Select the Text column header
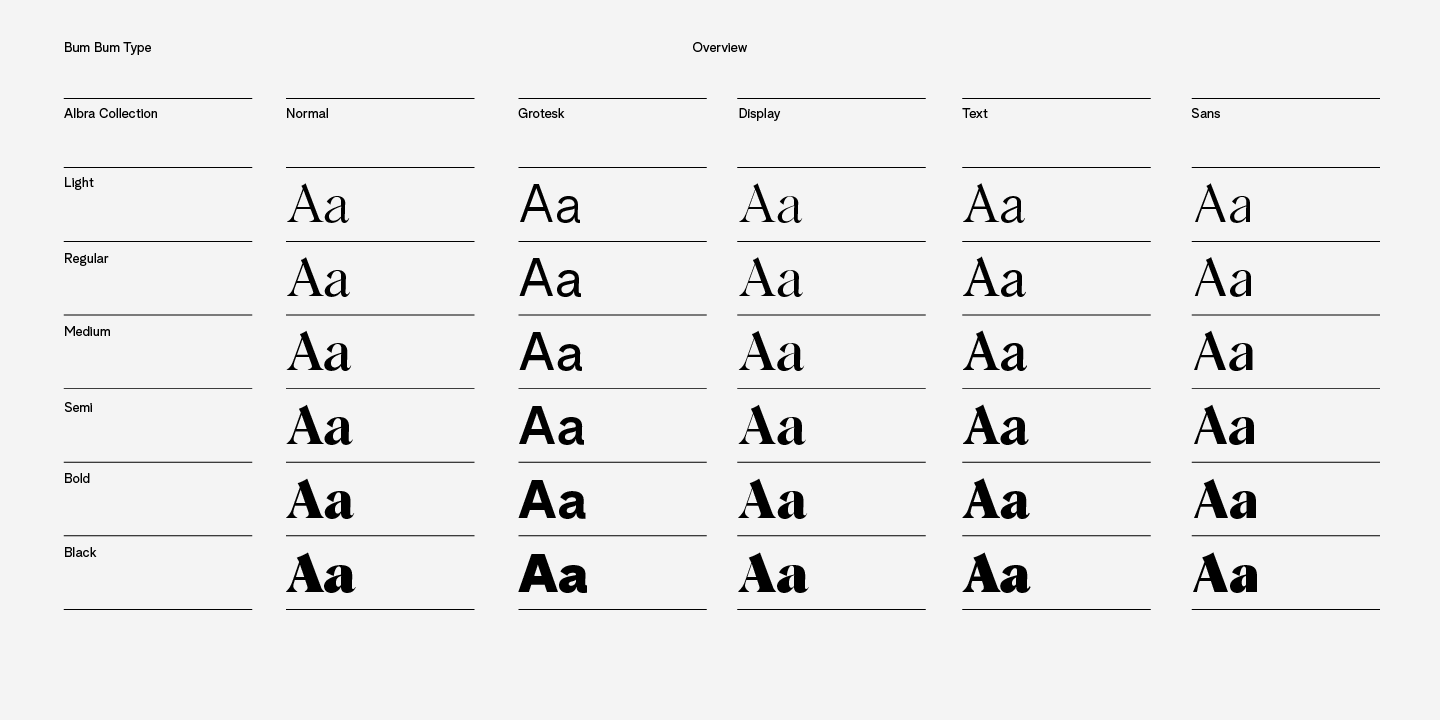Screen dimensions: 1440x720 pos(975,114)
